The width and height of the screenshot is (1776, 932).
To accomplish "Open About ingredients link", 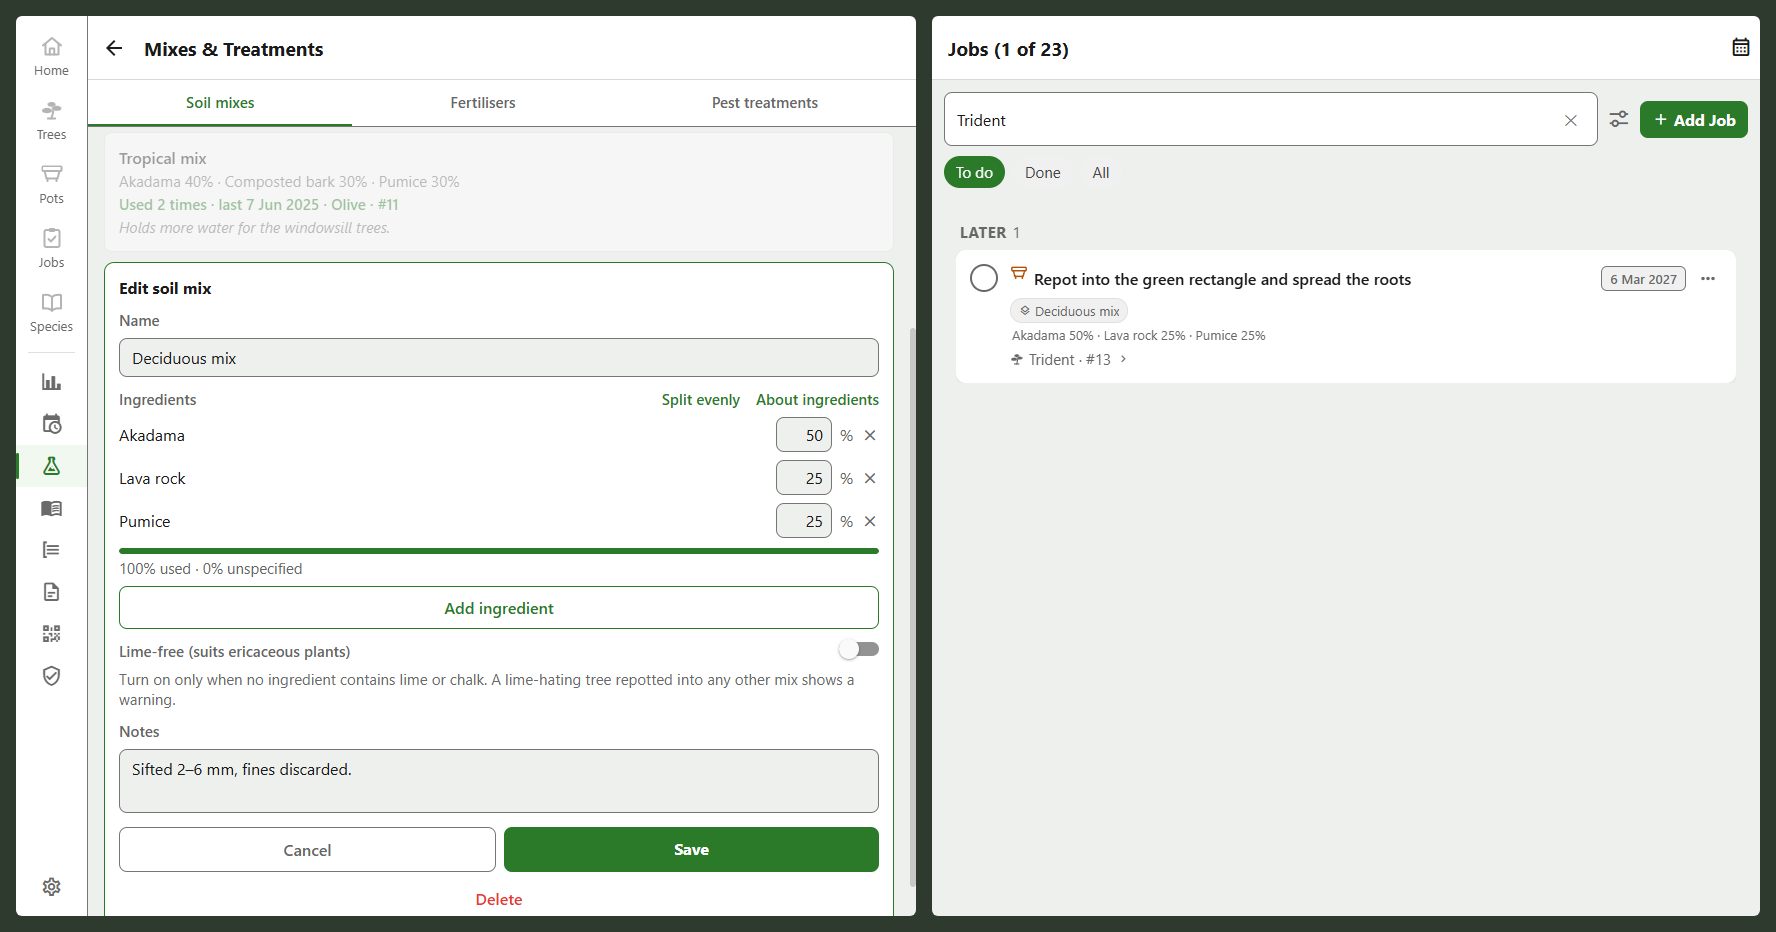I will 817,399.
